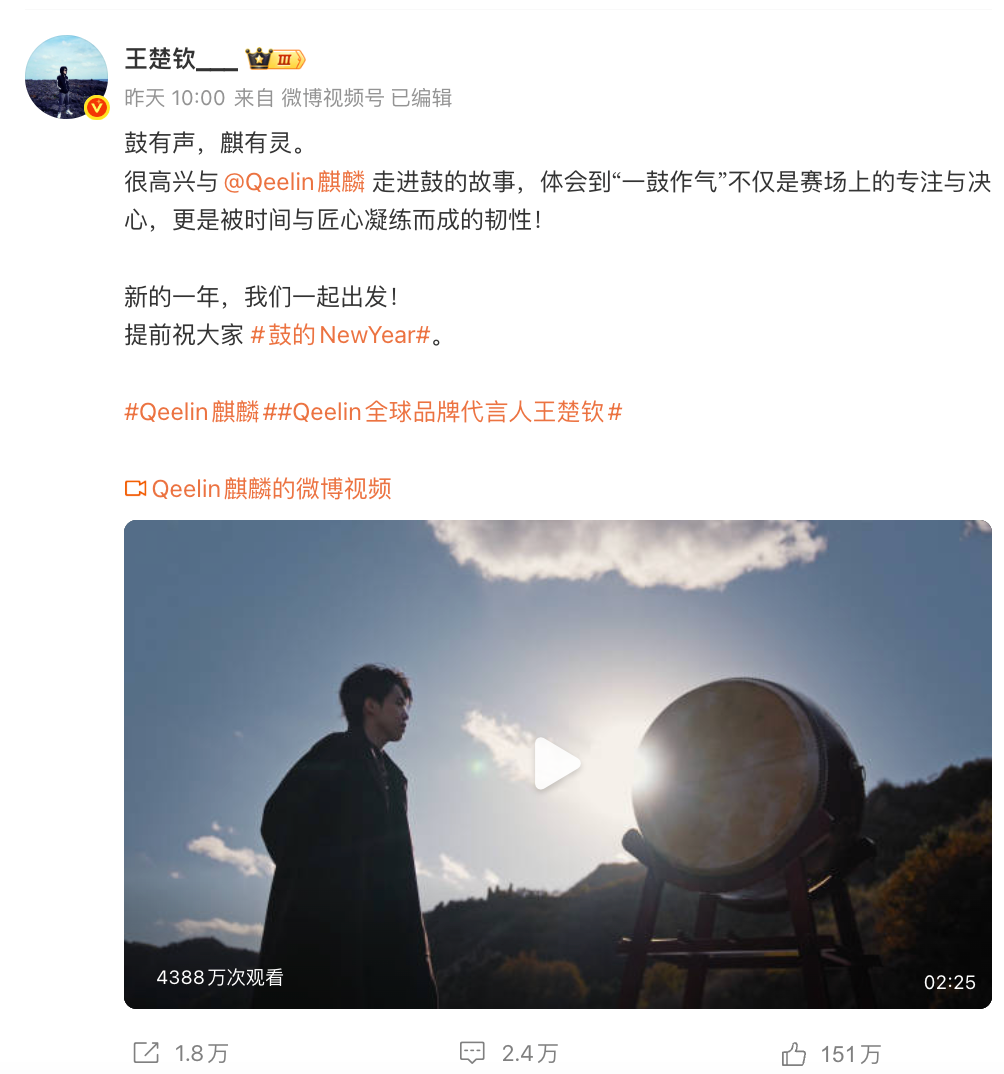This screenshot has width=1004, height=1074.
Task: Open comments via speech bubble icon
Action: coord(472,1053)
